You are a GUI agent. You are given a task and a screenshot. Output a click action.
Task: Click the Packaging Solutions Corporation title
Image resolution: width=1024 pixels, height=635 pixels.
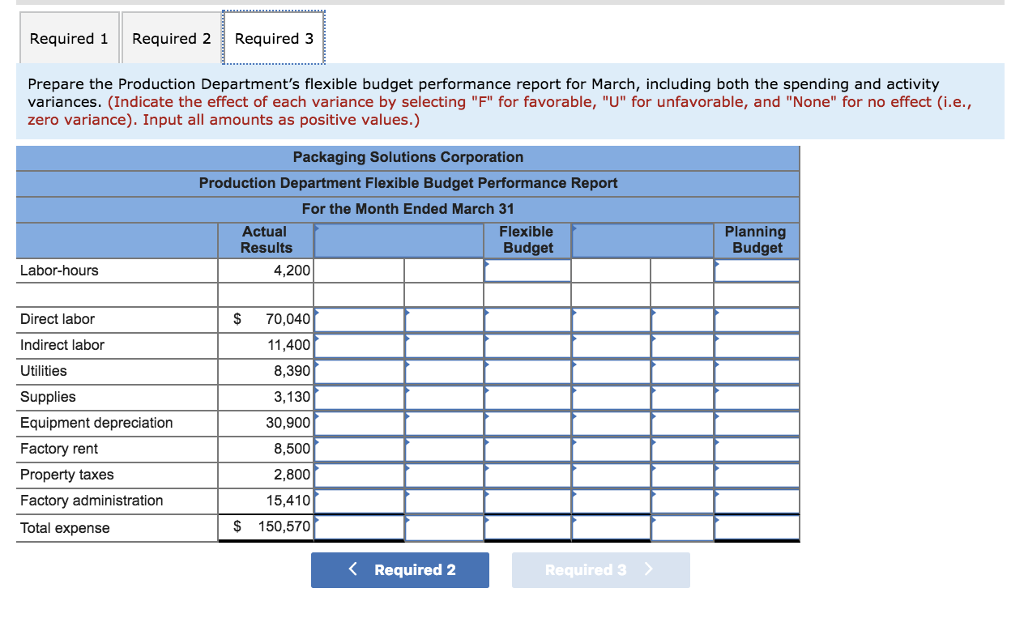(408, 157)
